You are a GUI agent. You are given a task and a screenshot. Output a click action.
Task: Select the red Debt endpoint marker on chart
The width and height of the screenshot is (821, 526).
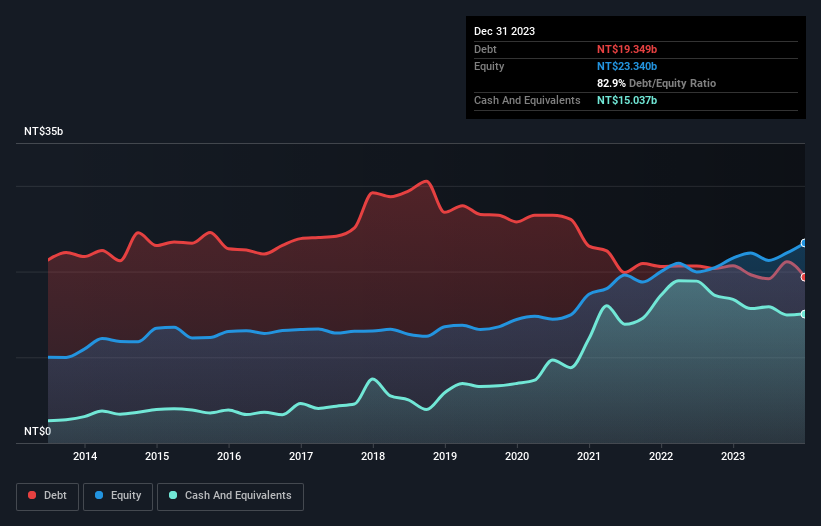click(804, 277)
